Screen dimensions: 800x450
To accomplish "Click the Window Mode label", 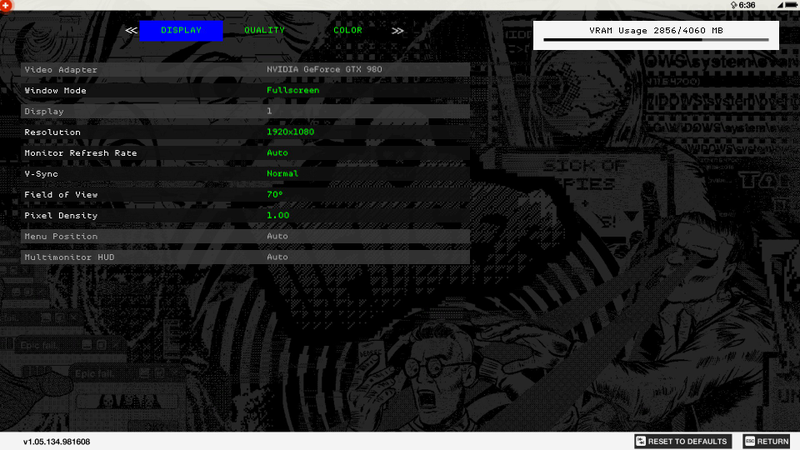I will pos(55,91).
